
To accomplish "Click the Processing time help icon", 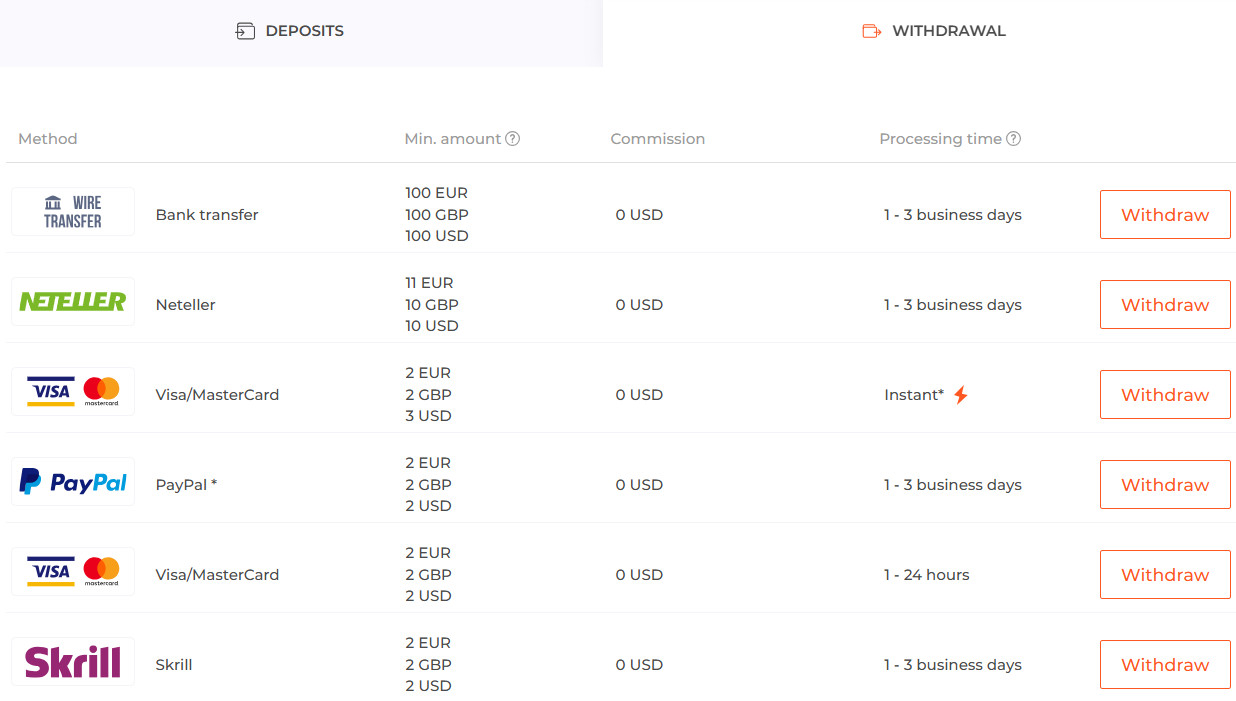I will click(1013, 139).
